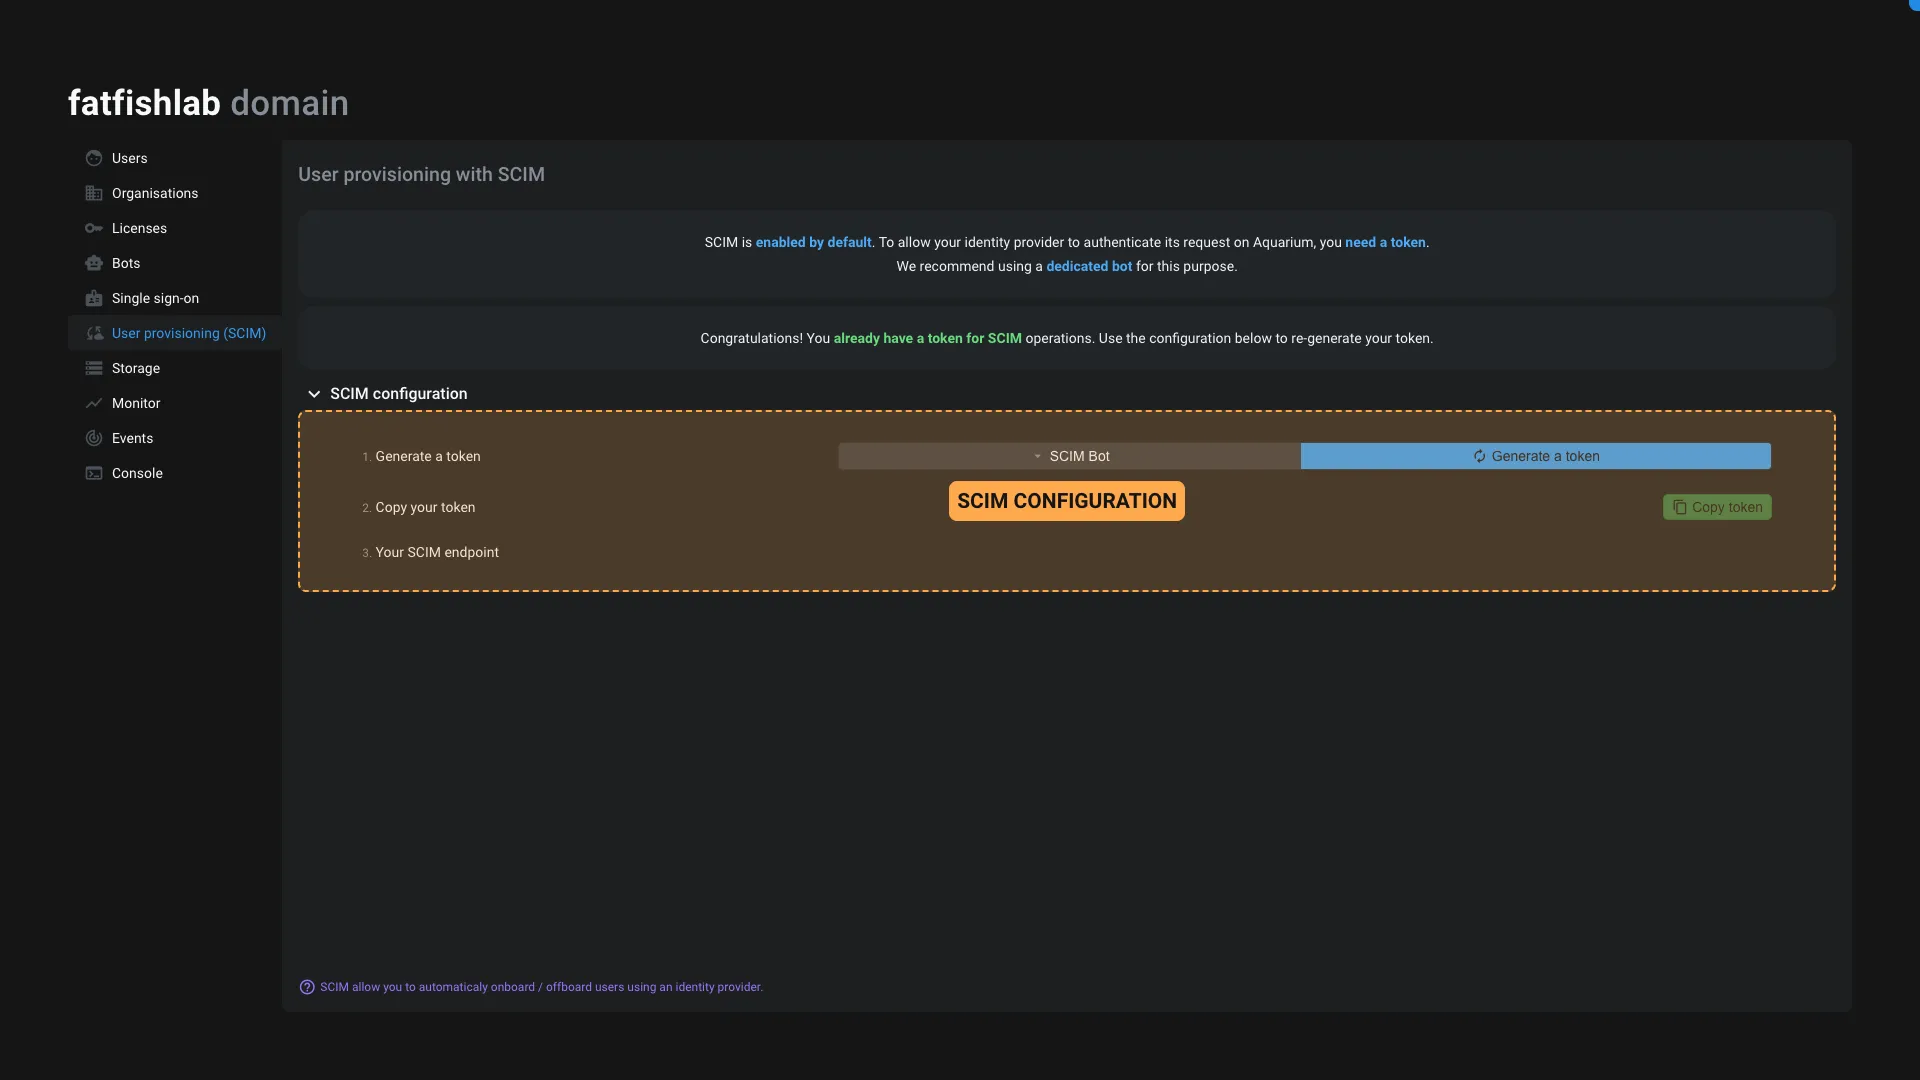Click the Events radar icon
Screen dimensions: 1920x1080
[x=94, y=438]
